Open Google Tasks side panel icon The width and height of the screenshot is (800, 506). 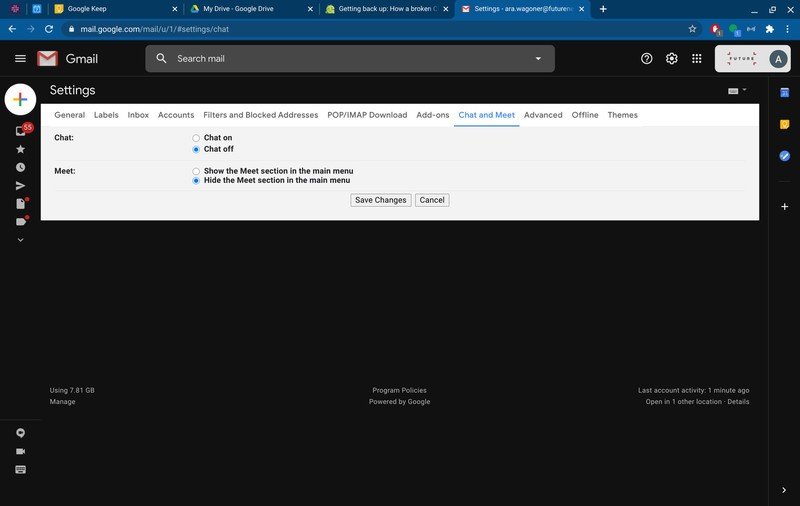[x=785, y=156]
